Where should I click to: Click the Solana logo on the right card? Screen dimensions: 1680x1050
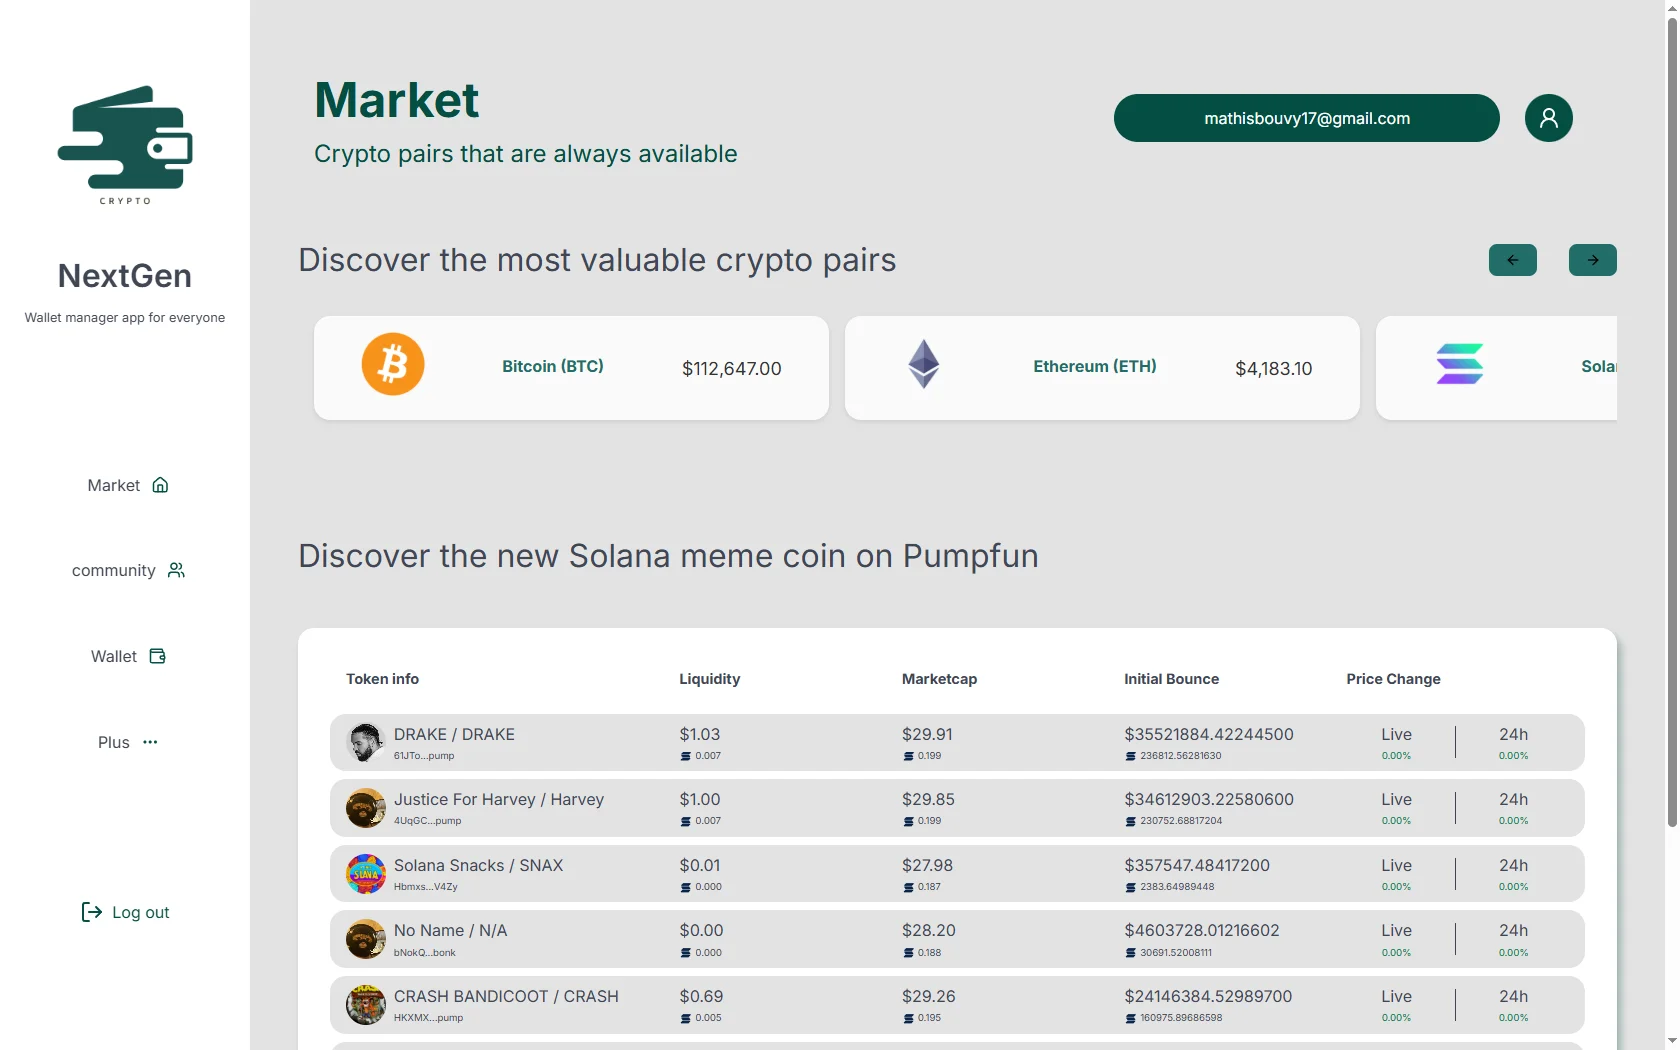(1461, 364)
